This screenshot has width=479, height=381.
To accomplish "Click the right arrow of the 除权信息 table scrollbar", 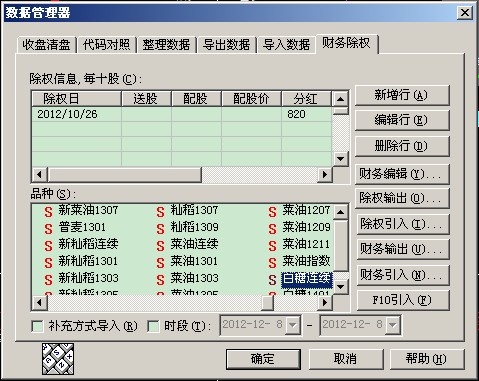I will [x=324, y=174].
